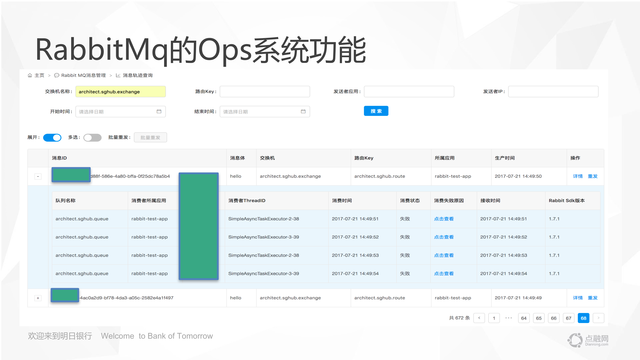
Task: Expand the row produced at 14:49:49
Action: pyautogui.click(x=38, y=298)
